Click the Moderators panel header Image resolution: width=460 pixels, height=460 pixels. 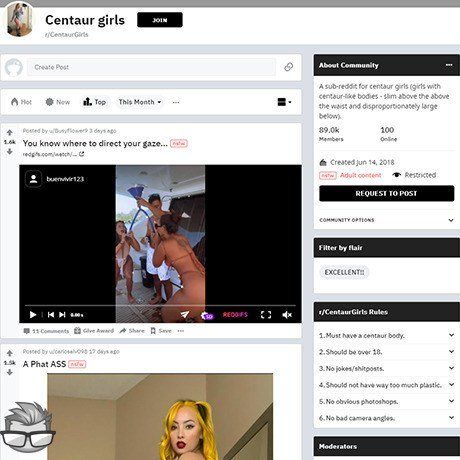click(387, 446)
